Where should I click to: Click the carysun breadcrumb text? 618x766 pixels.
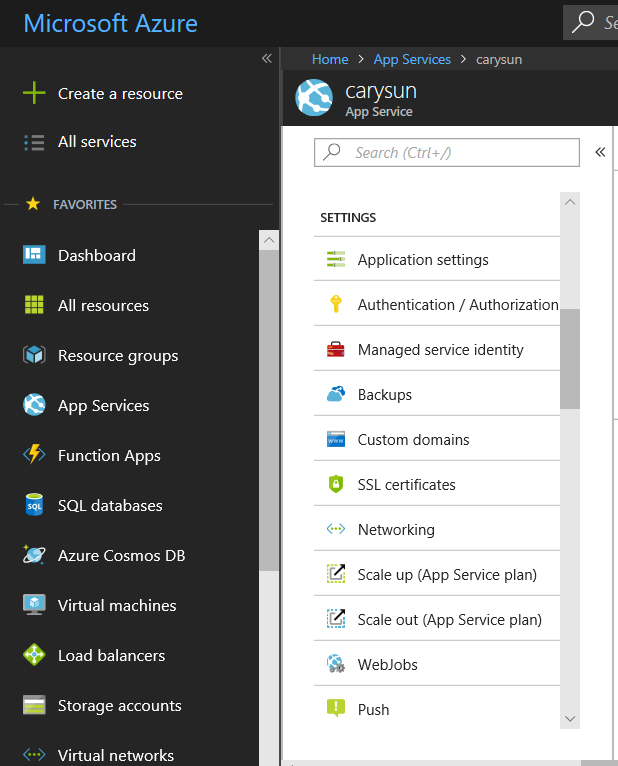499,60
